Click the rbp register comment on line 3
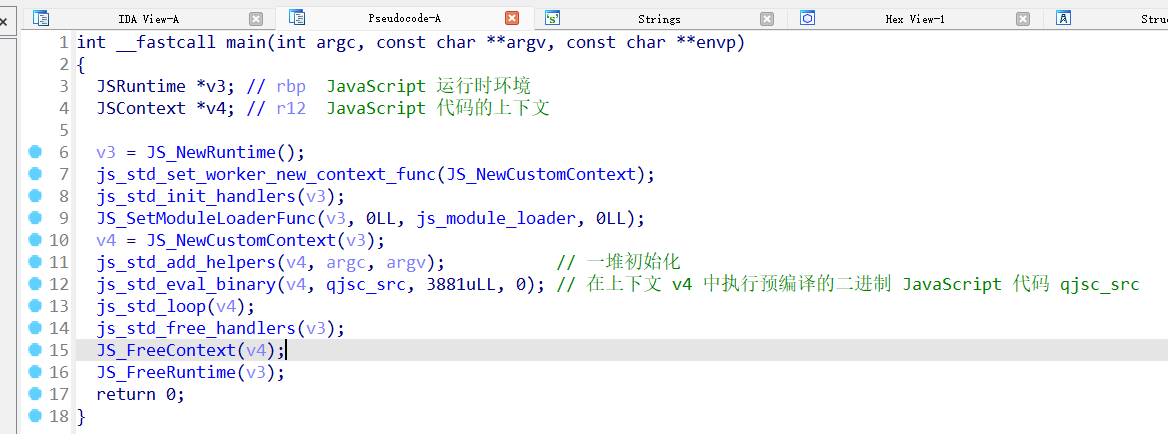The image size is (1168, 434). (x=291, y=87)
